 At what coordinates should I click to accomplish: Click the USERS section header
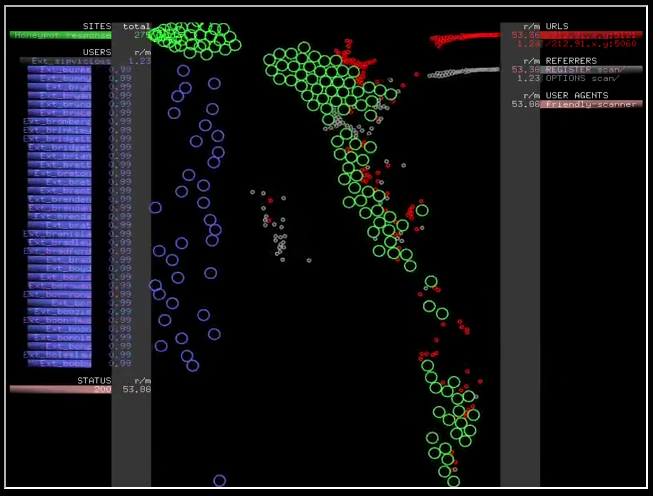pos(96,51)
